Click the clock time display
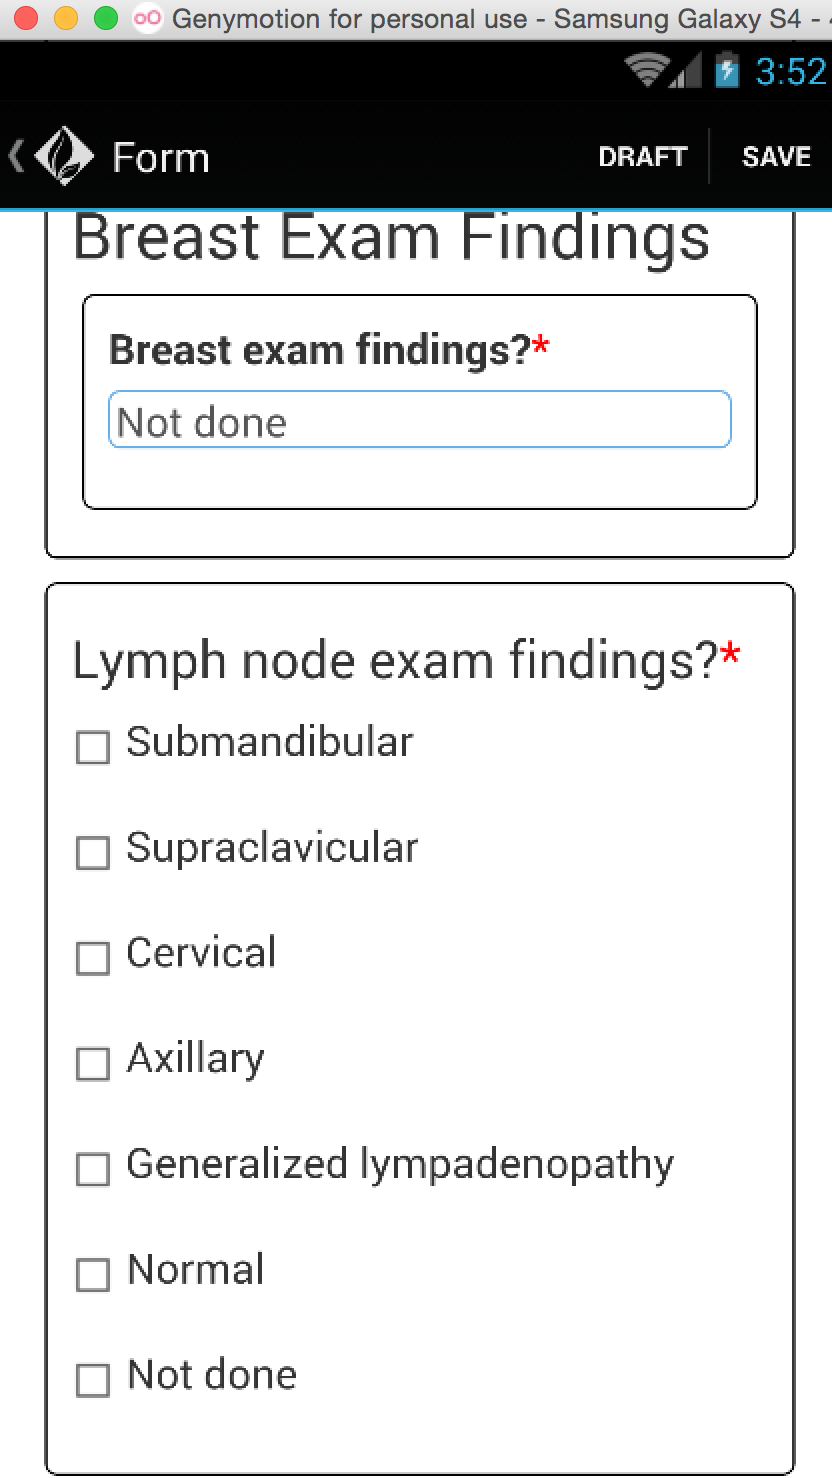This screenshot has height=1478, width=832. click(790, 71)
